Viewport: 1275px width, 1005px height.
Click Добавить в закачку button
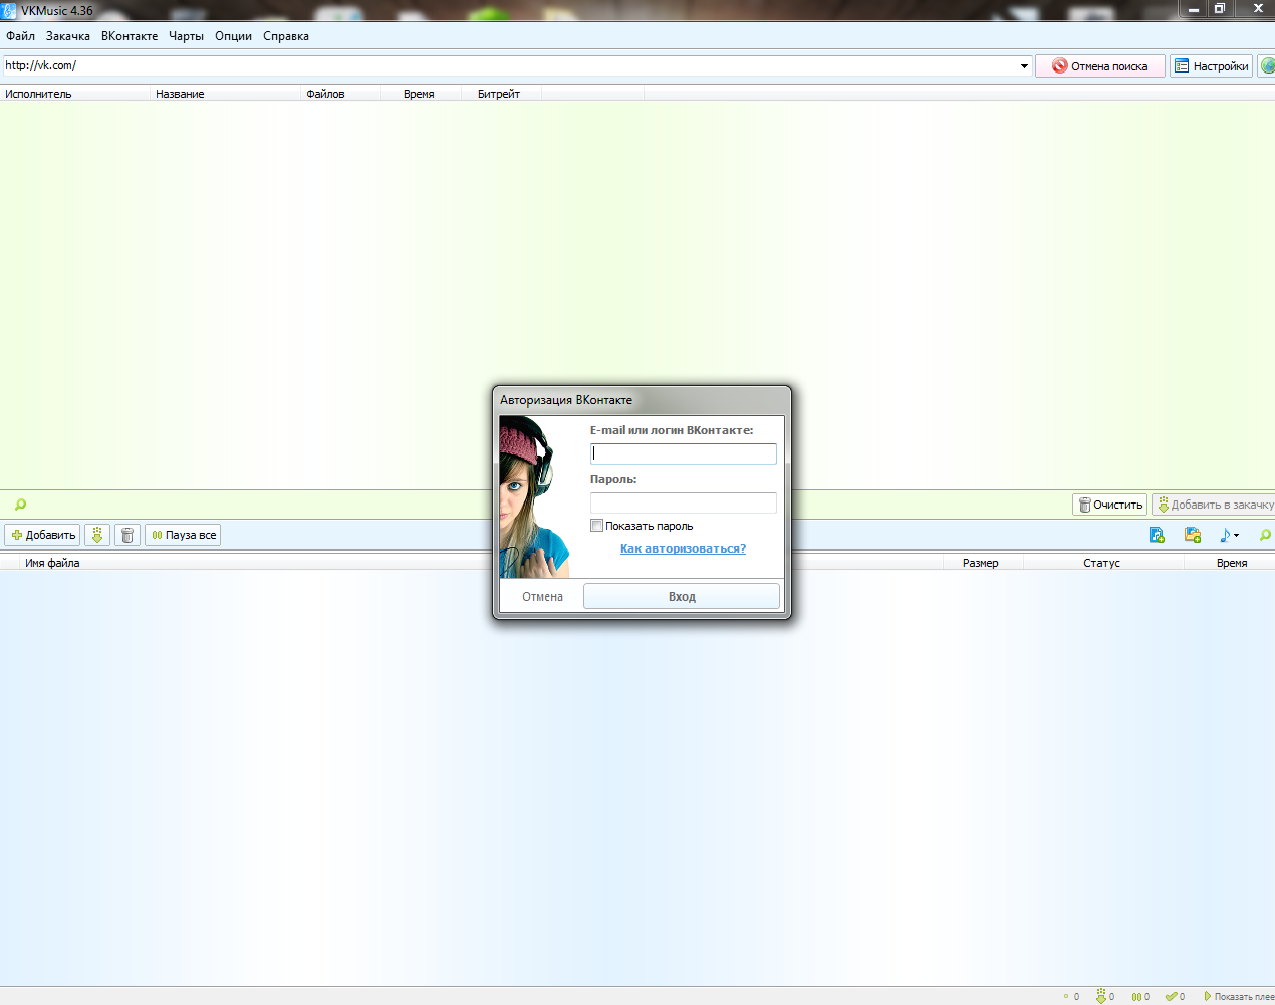(1214, 505)
